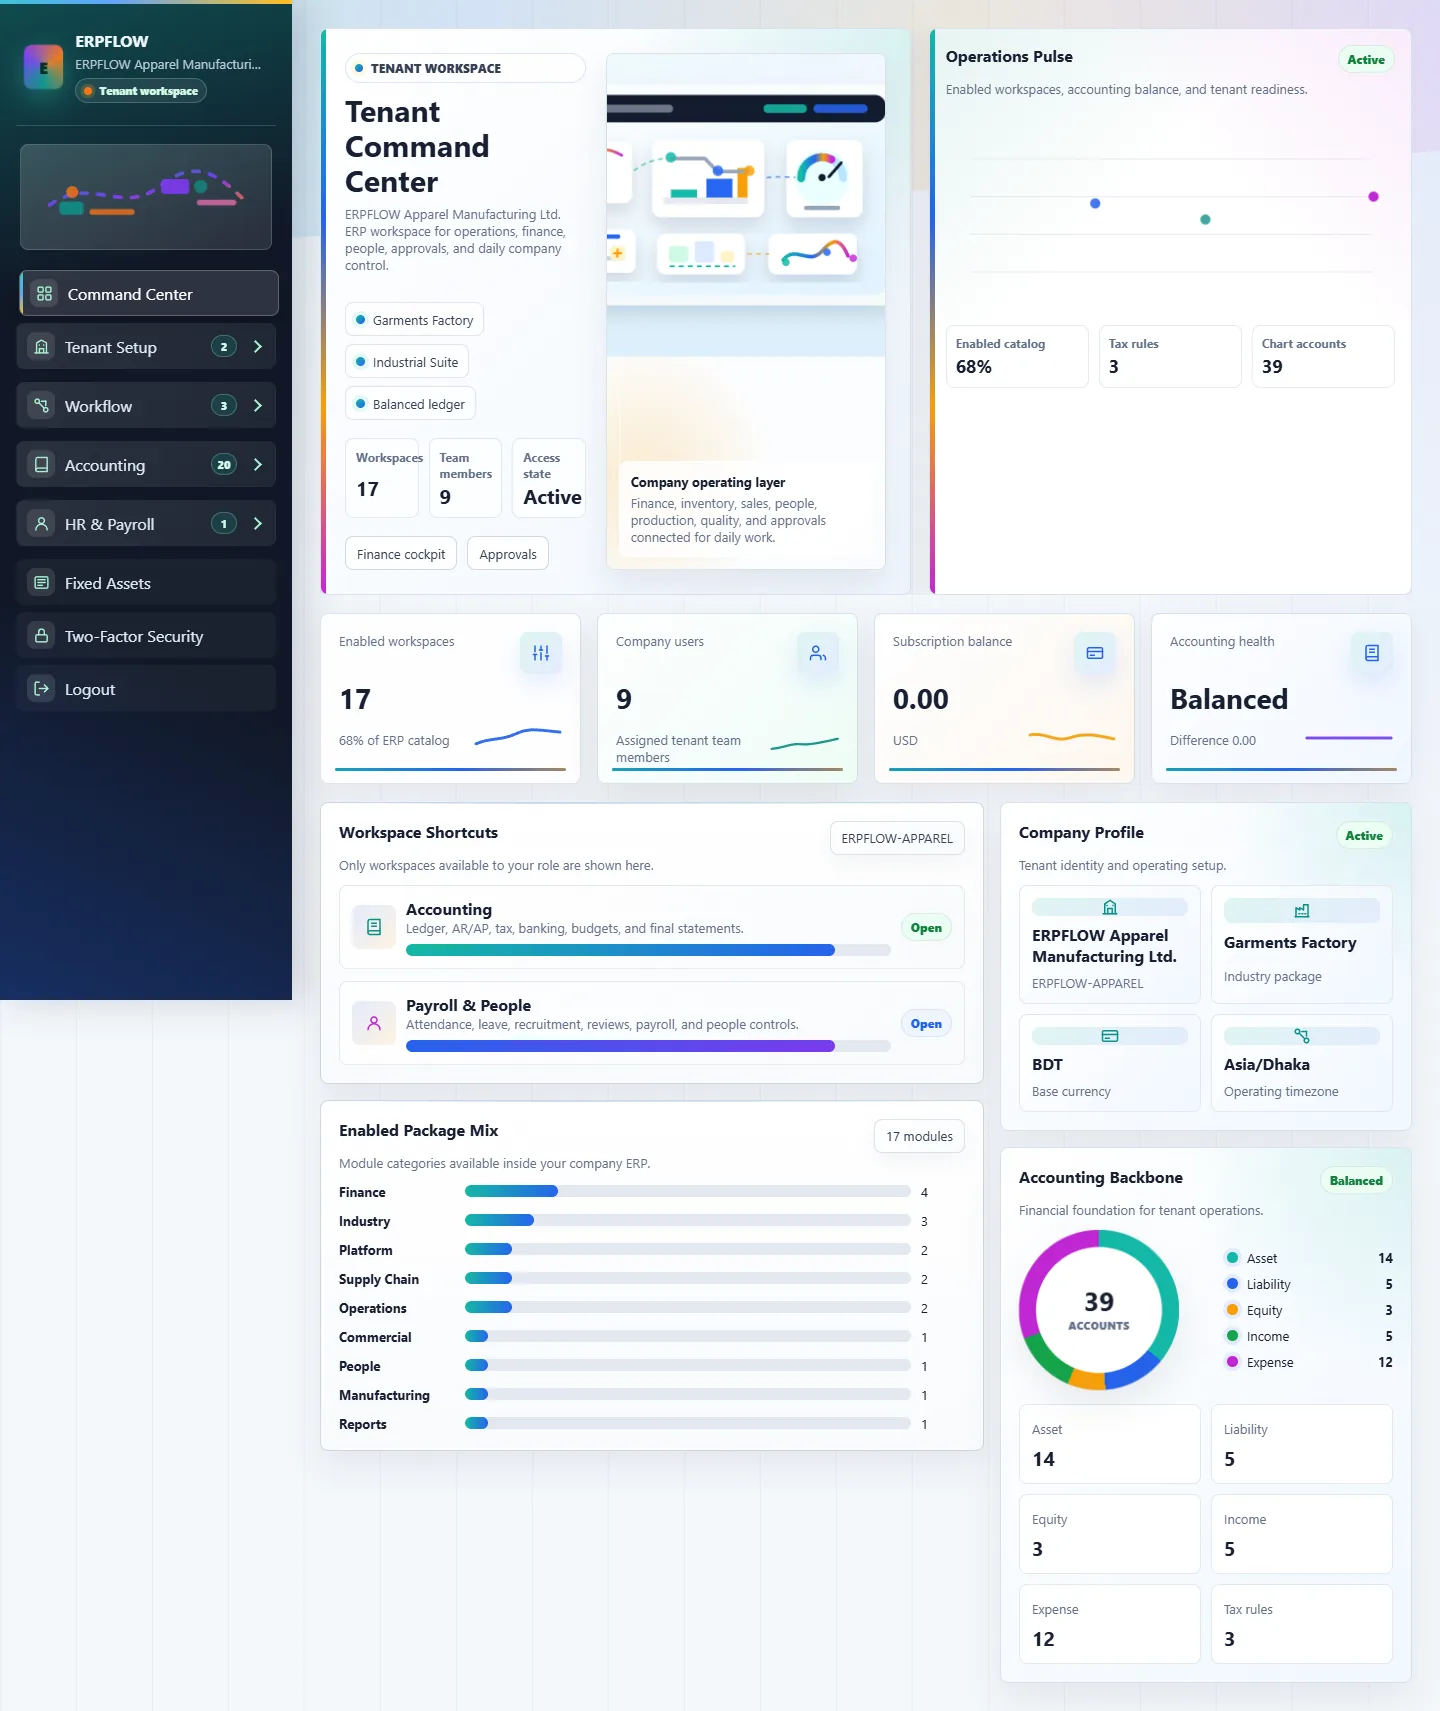Click the Workflow sidebar icon
Viewport: 1440px width, 1711px height.
pos(41,406)
